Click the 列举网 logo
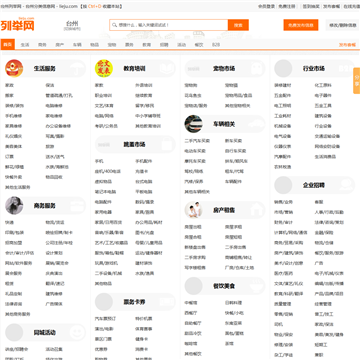 click(x=17, y=24)
